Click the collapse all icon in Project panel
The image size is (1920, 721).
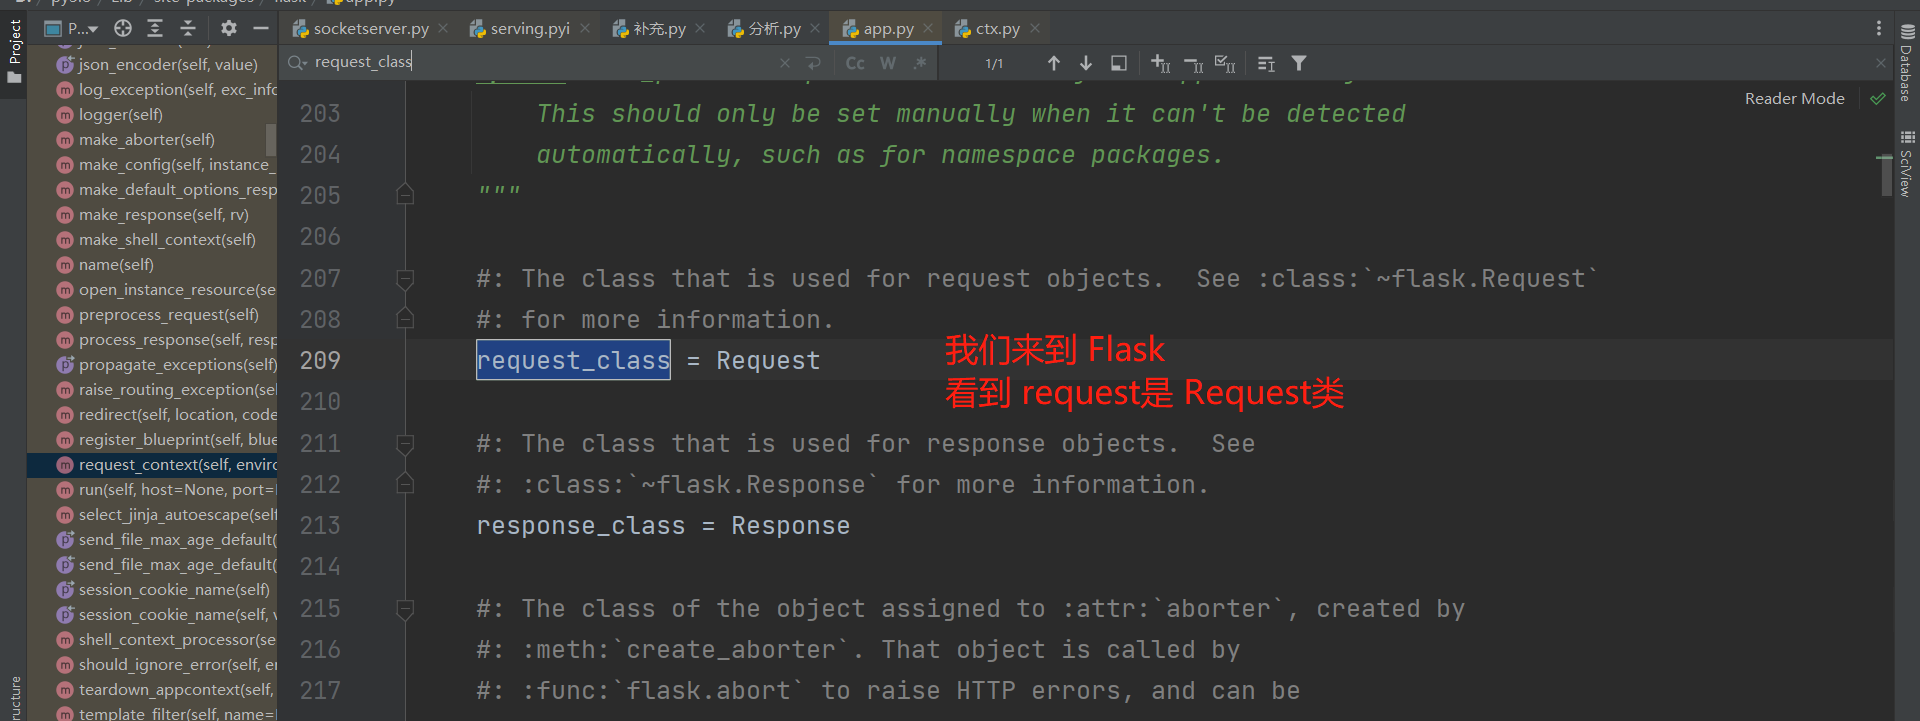pos(188,28)
